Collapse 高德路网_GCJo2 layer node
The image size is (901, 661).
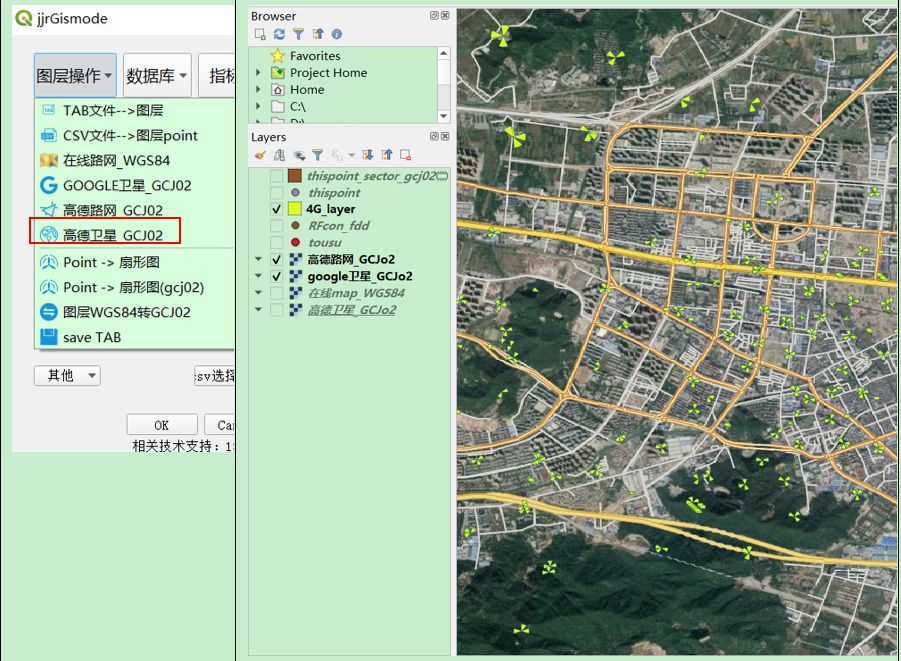(259, 259)
